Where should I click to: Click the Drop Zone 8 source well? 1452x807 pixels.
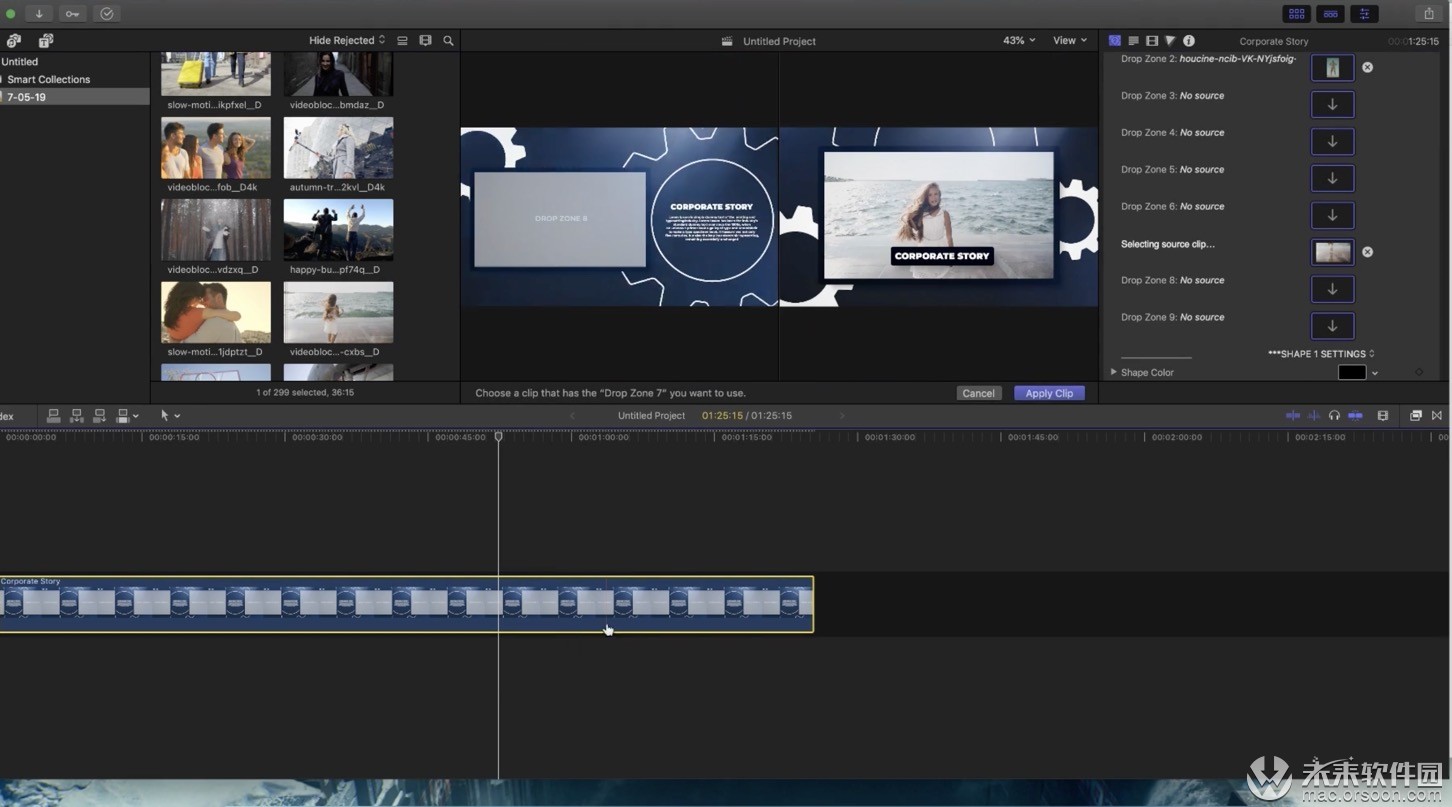(x=1332, y=289)
